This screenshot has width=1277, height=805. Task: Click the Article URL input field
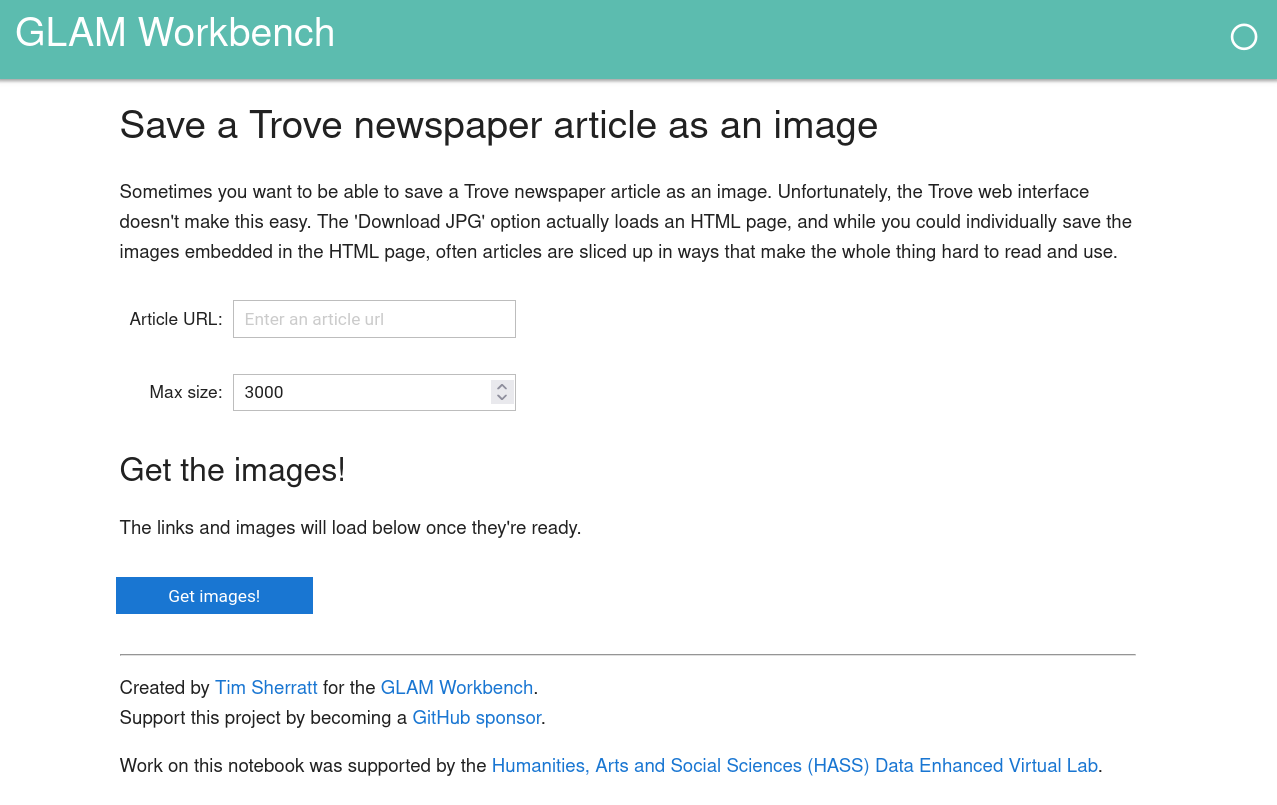click(374, 319)
